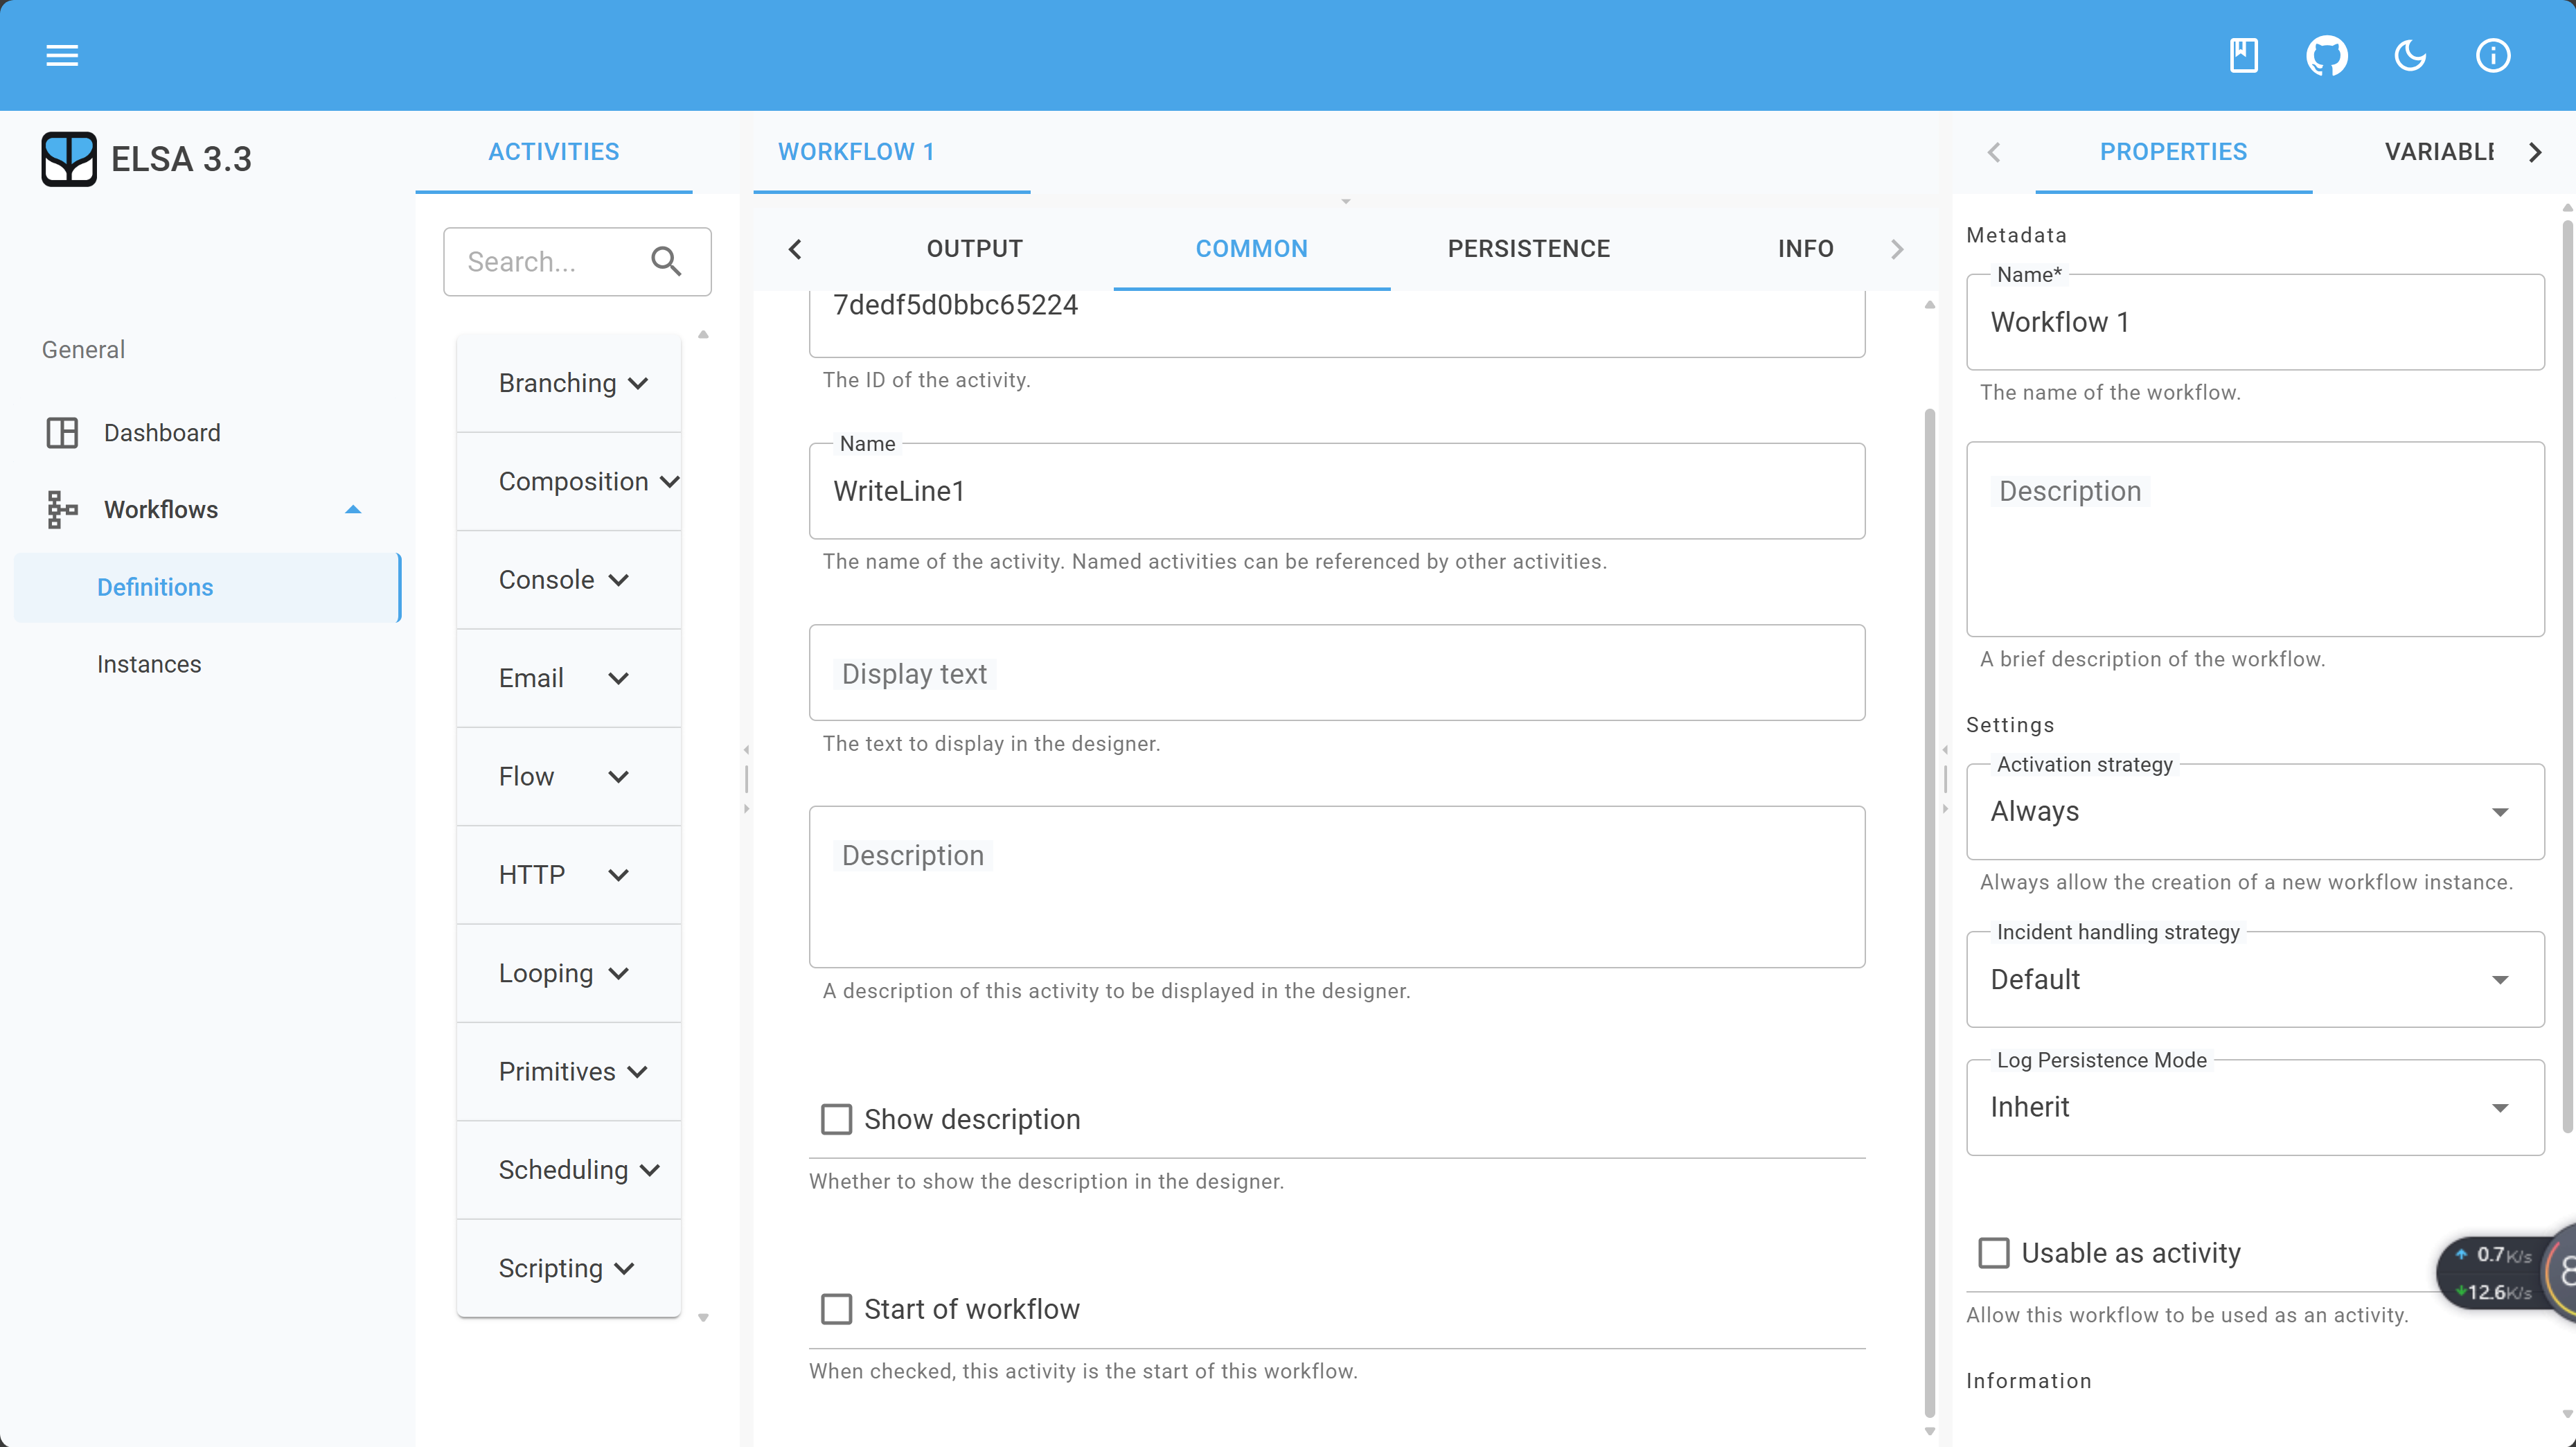
Task: Click the Workflows tree icon
Action: point(62,510)
